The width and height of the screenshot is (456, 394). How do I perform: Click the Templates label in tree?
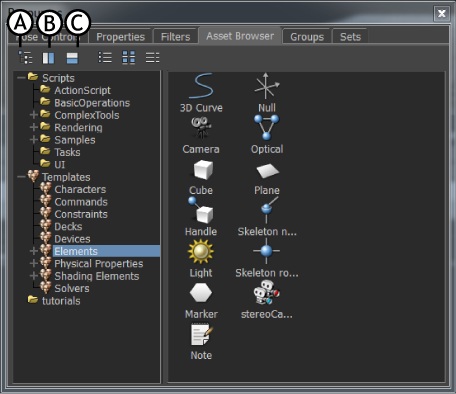pos(66,177)
